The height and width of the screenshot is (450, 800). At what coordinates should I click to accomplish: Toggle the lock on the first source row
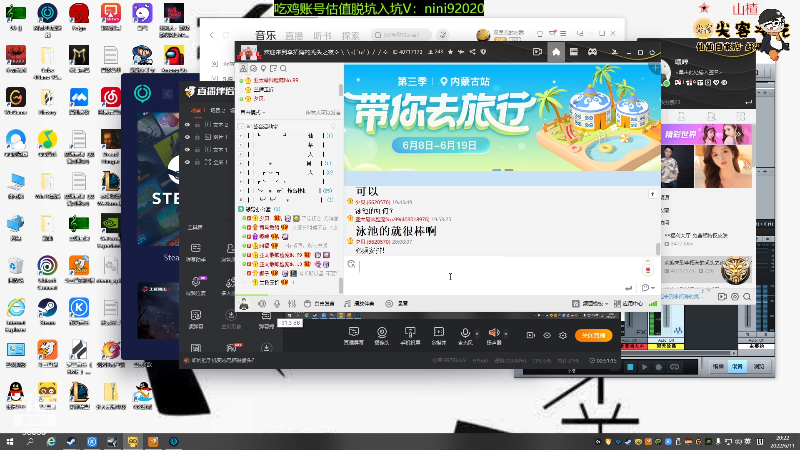point(197,124)
